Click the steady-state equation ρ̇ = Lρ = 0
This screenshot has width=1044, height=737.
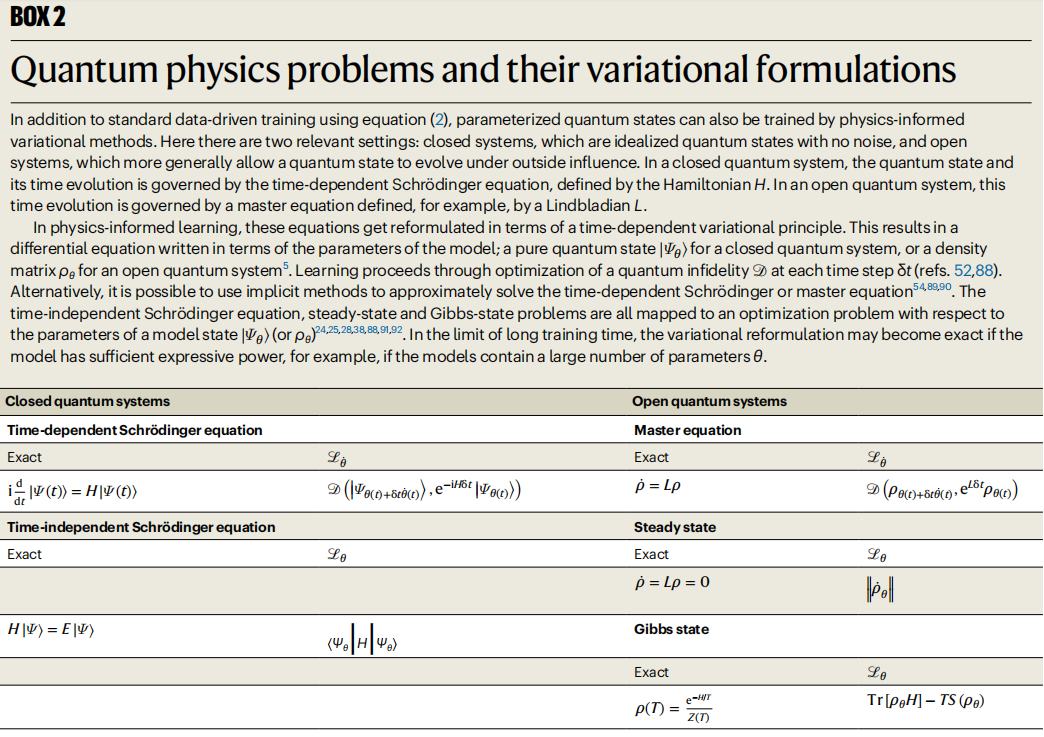coord(672,582)
